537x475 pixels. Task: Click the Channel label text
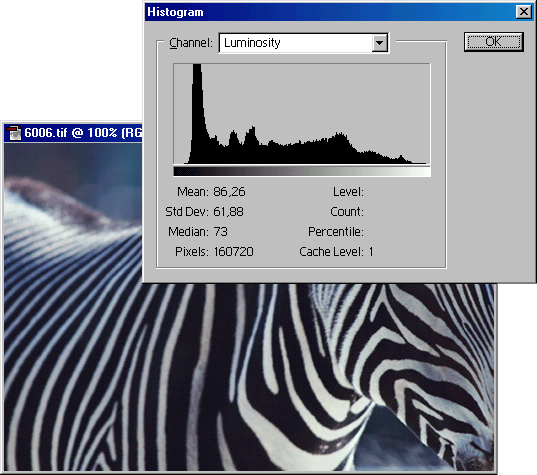pos(191,43)
